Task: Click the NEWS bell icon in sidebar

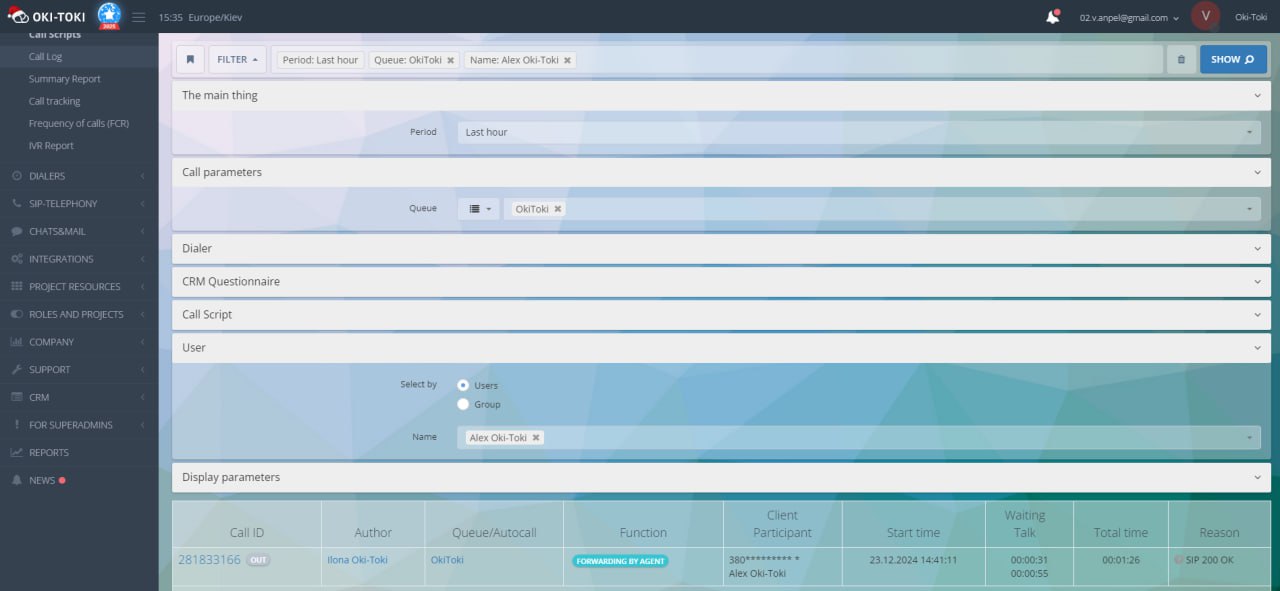Action: [x=17, y=480]
